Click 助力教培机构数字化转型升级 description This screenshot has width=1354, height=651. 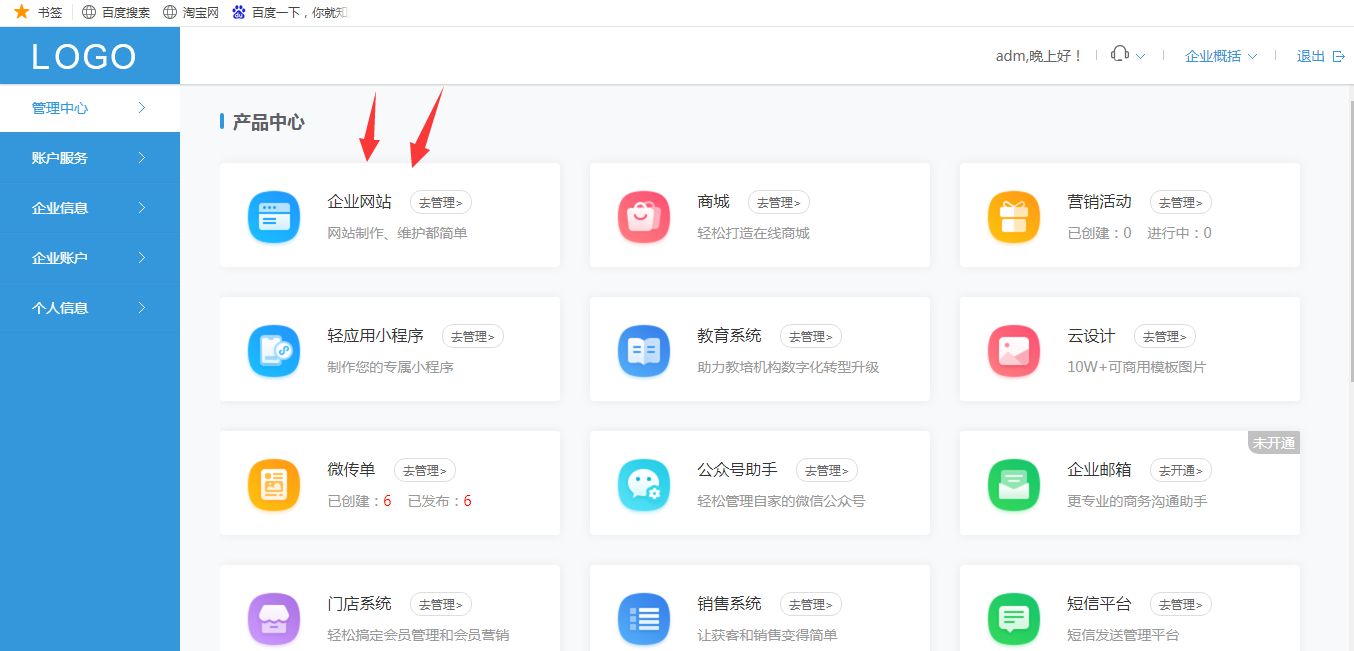tap(788, 367)
